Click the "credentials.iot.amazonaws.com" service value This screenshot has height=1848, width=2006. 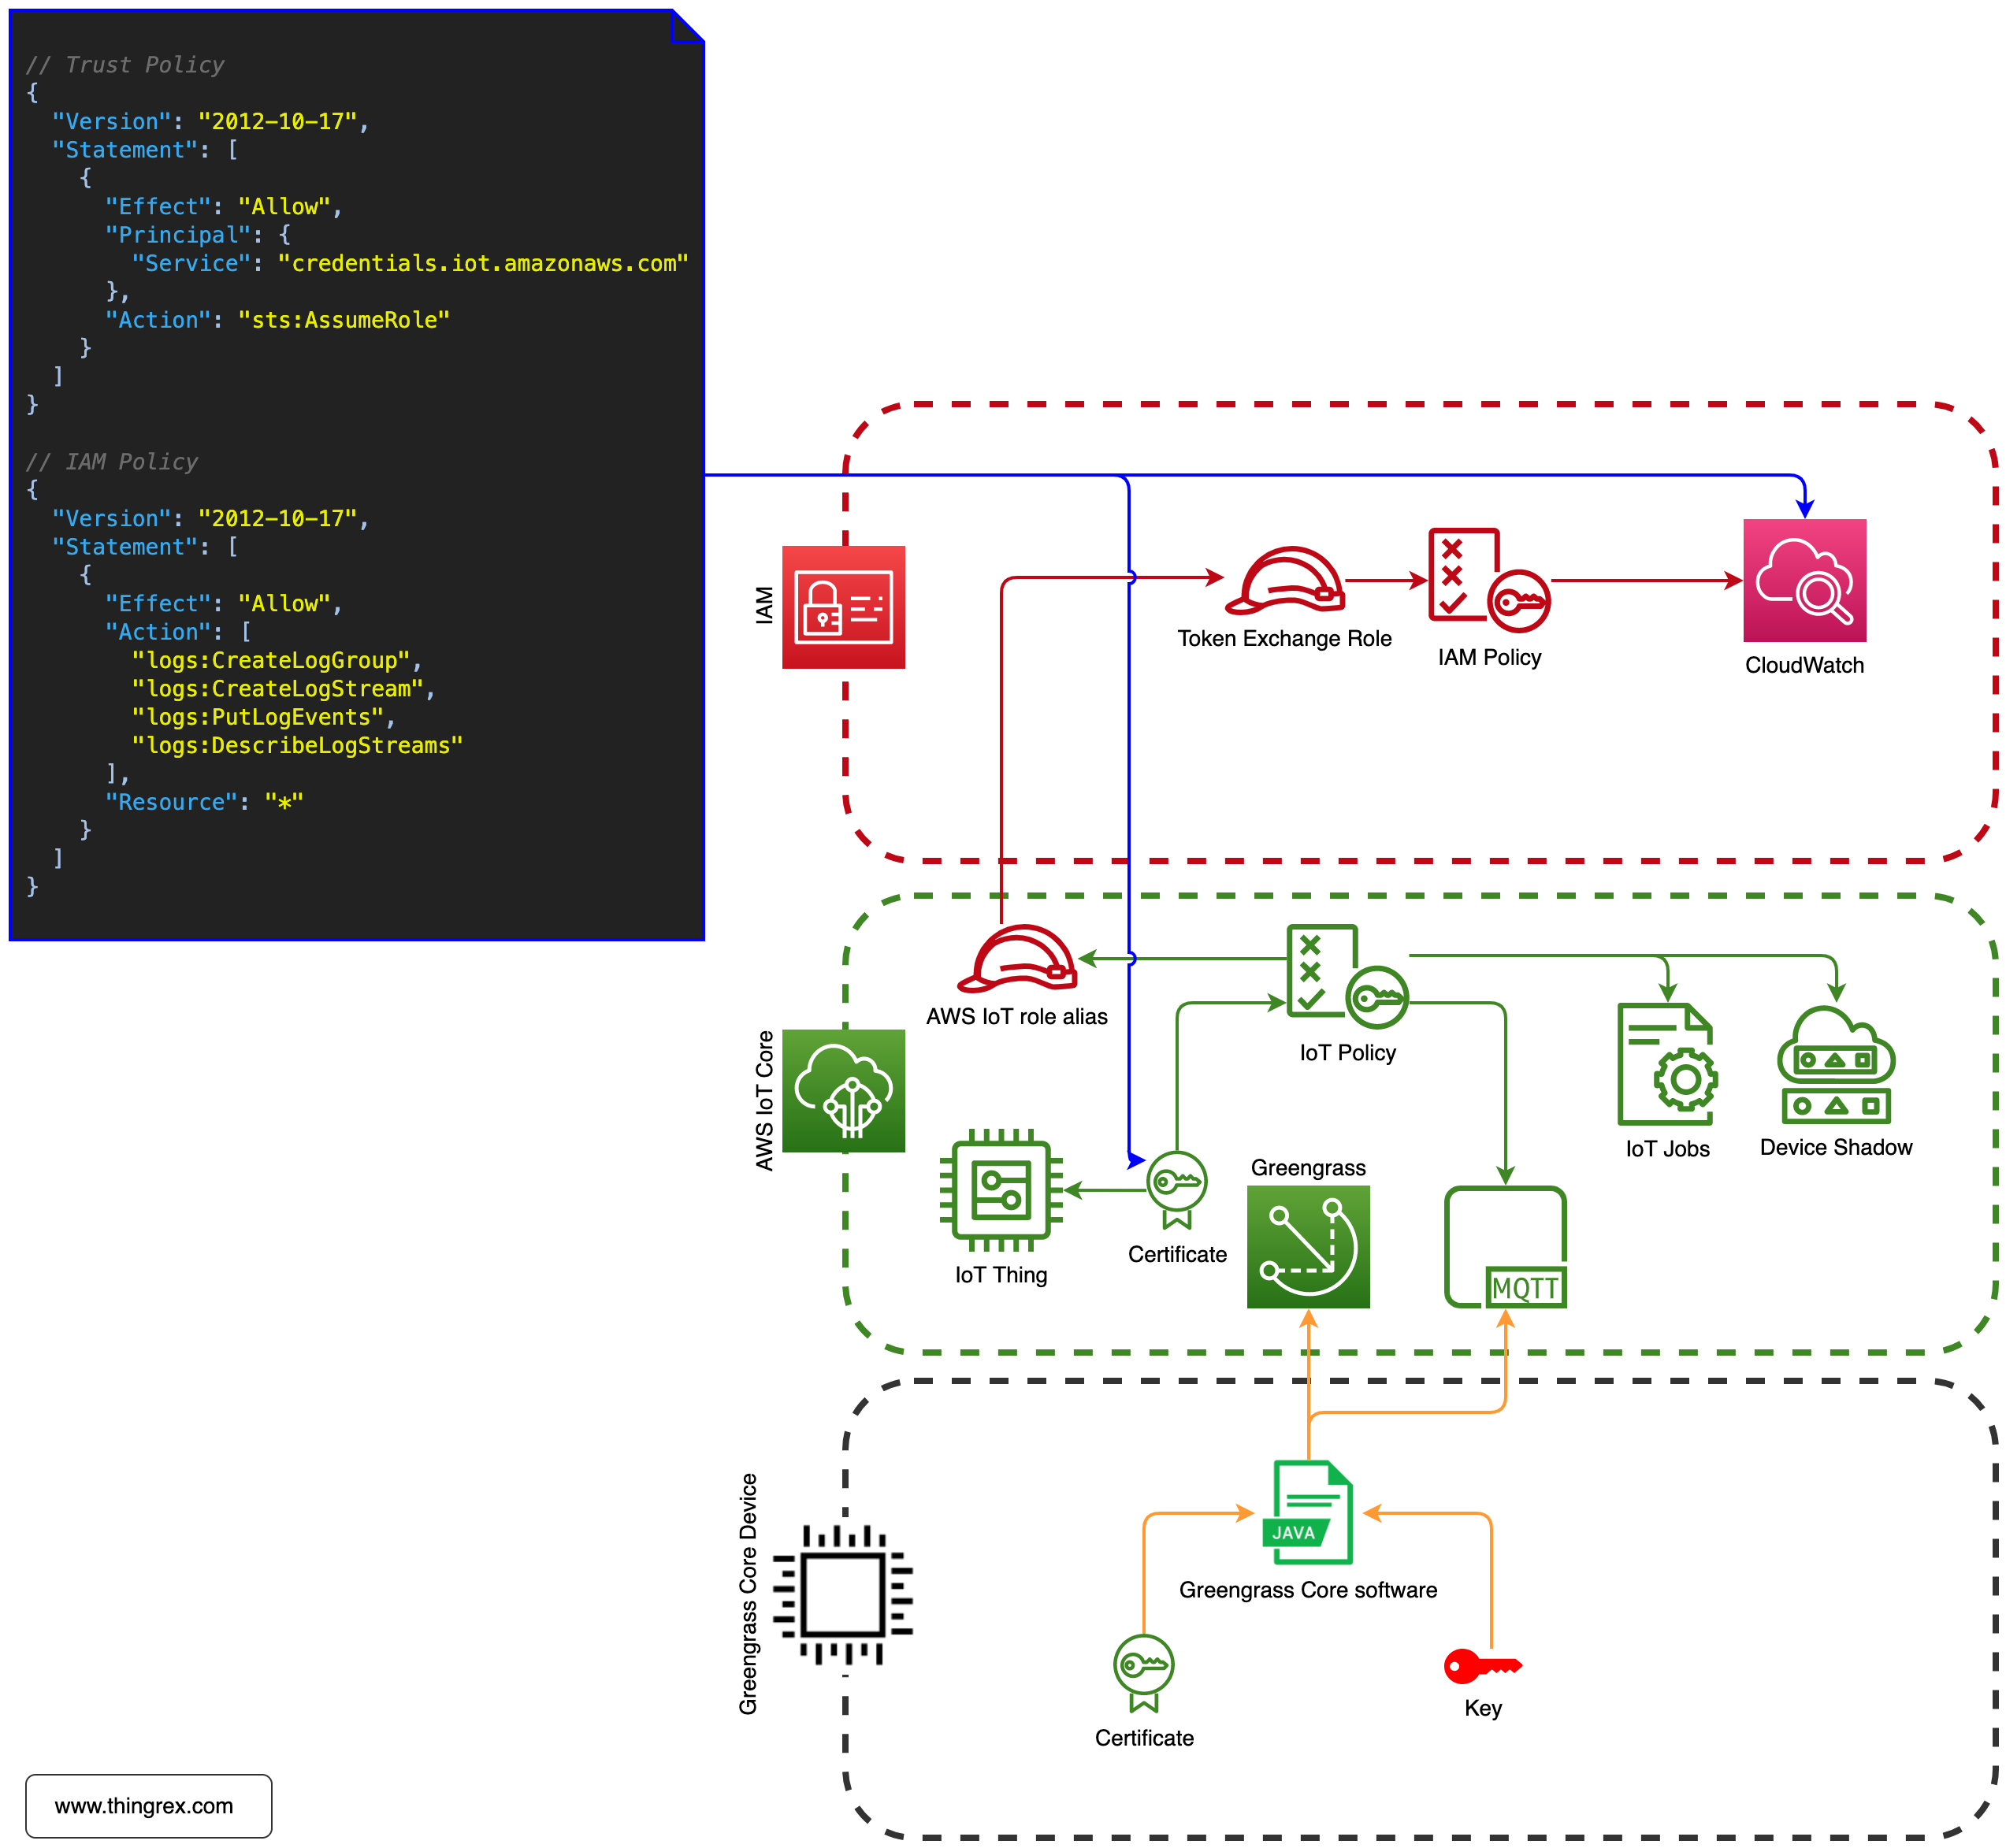tap(483, 264)
